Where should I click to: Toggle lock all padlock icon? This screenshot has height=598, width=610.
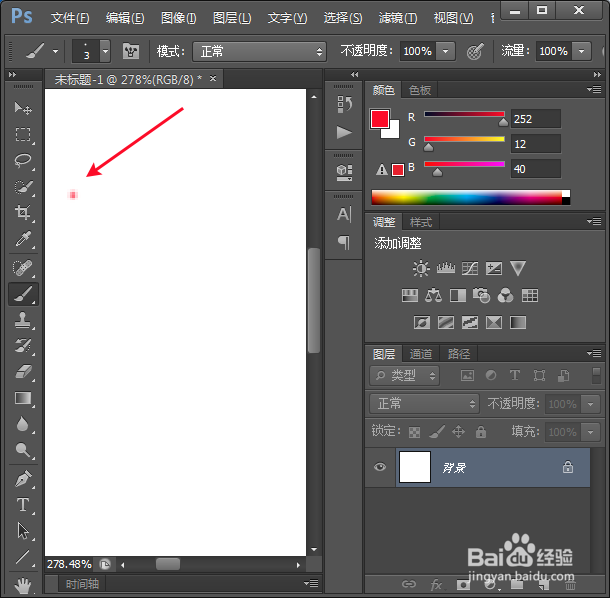(481, 431)
